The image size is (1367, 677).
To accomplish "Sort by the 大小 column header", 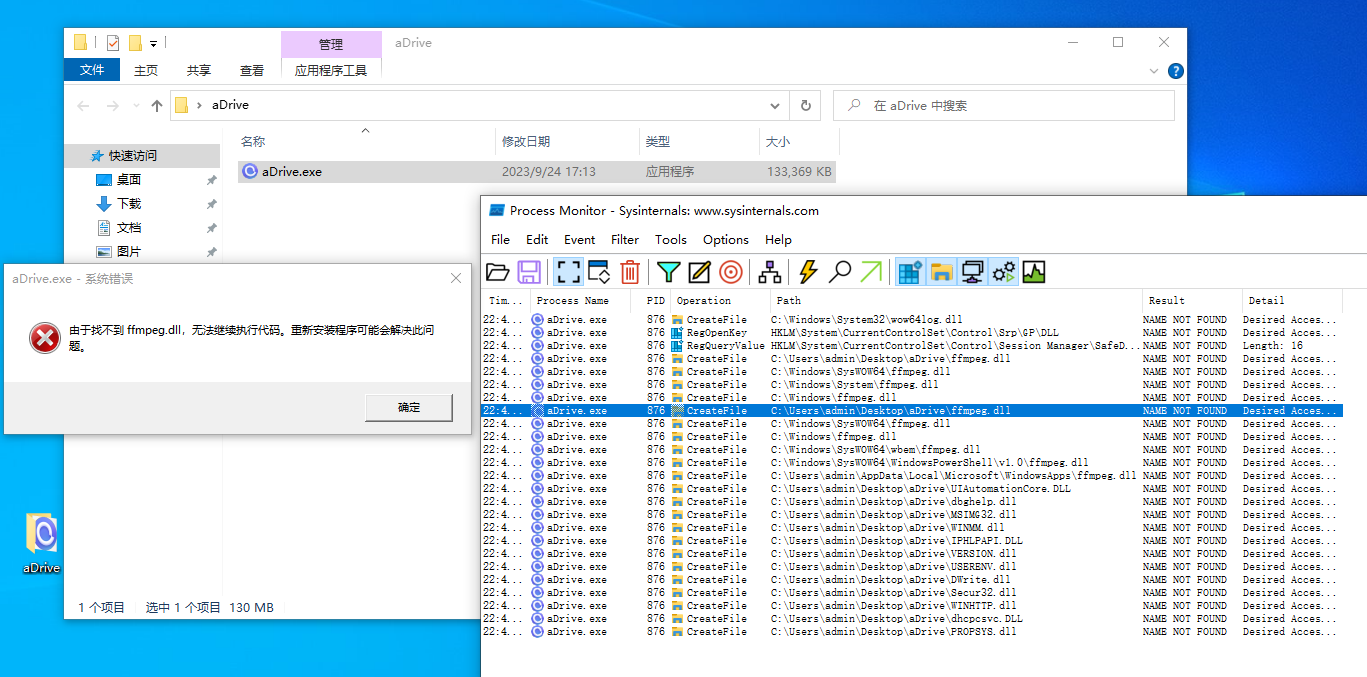I will click(x=798, y=142).
